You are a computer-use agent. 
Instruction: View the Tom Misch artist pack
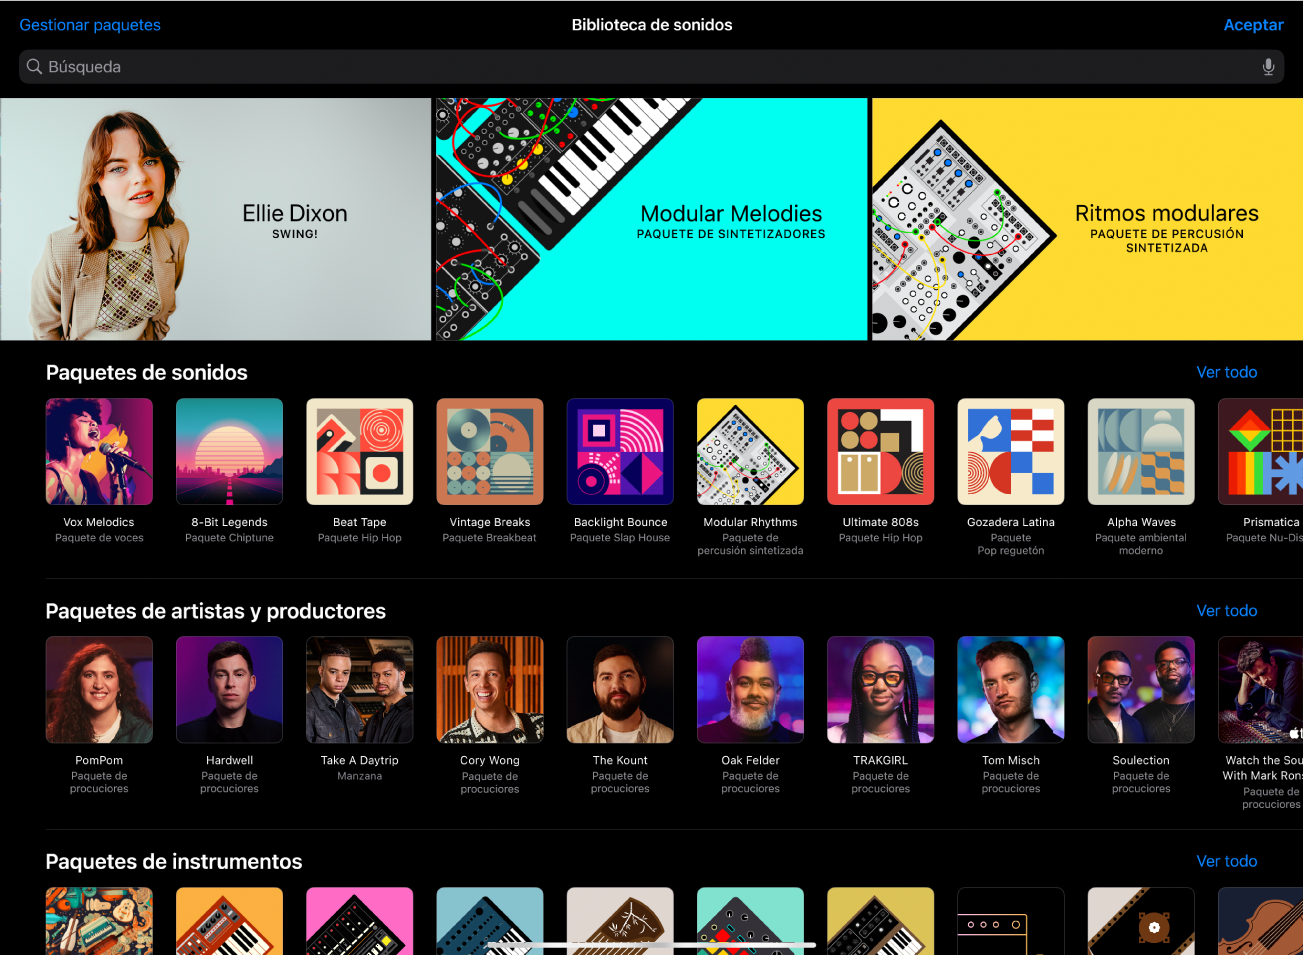point(1010,689)
